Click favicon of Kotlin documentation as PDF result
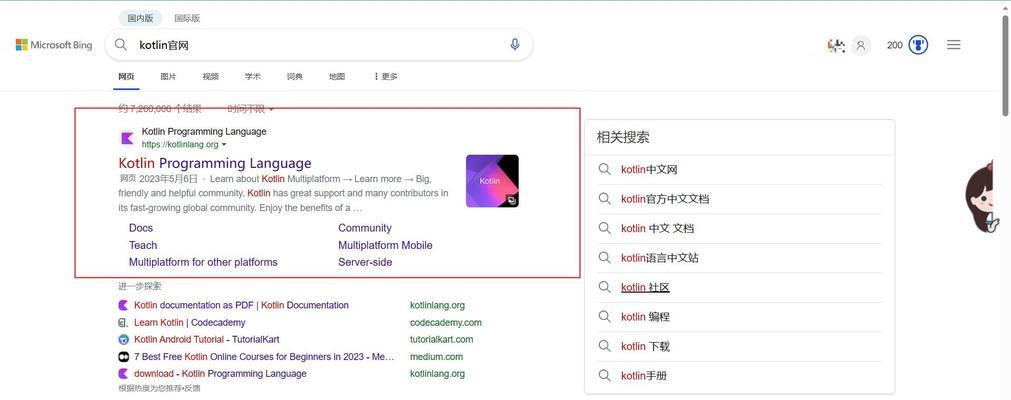This screenshot has height=400, width=1011. pos(123,305)
